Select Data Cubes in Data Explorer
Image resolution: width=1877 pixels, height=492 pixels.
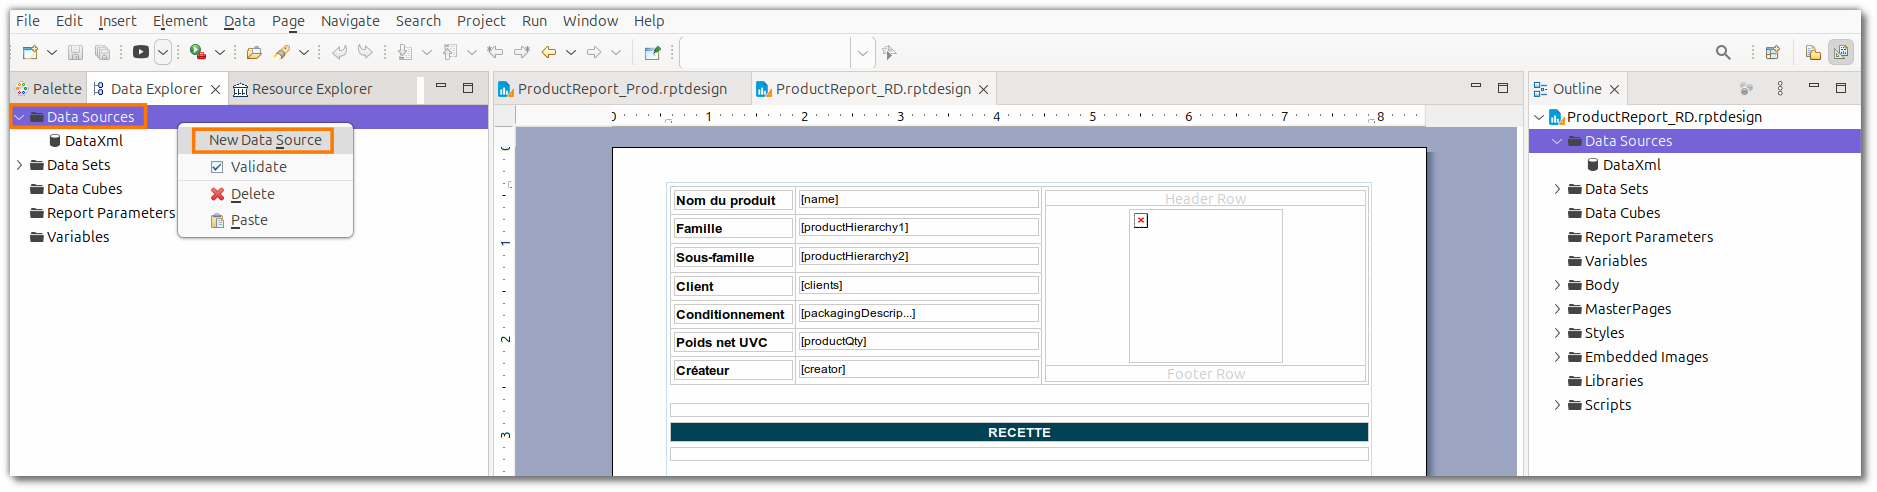click(84, 189)
